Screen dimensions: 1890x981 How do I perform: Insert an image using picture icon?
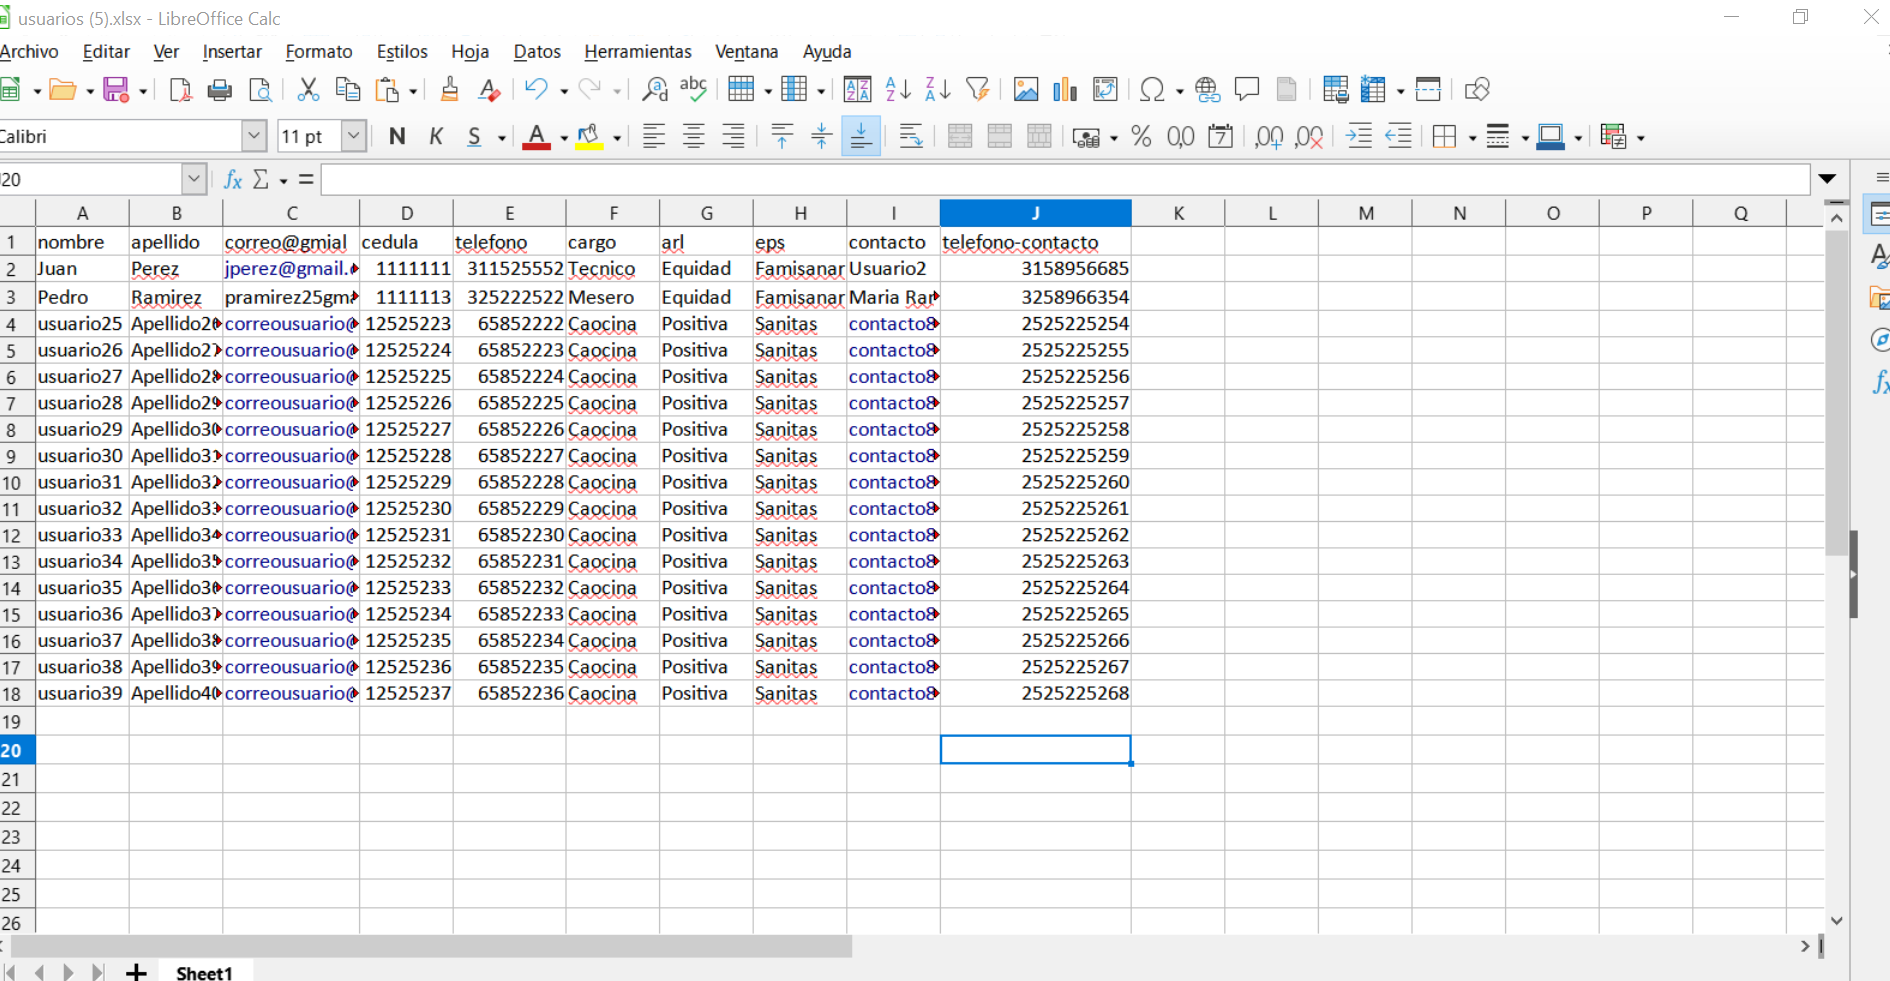tap(1025, 90)
